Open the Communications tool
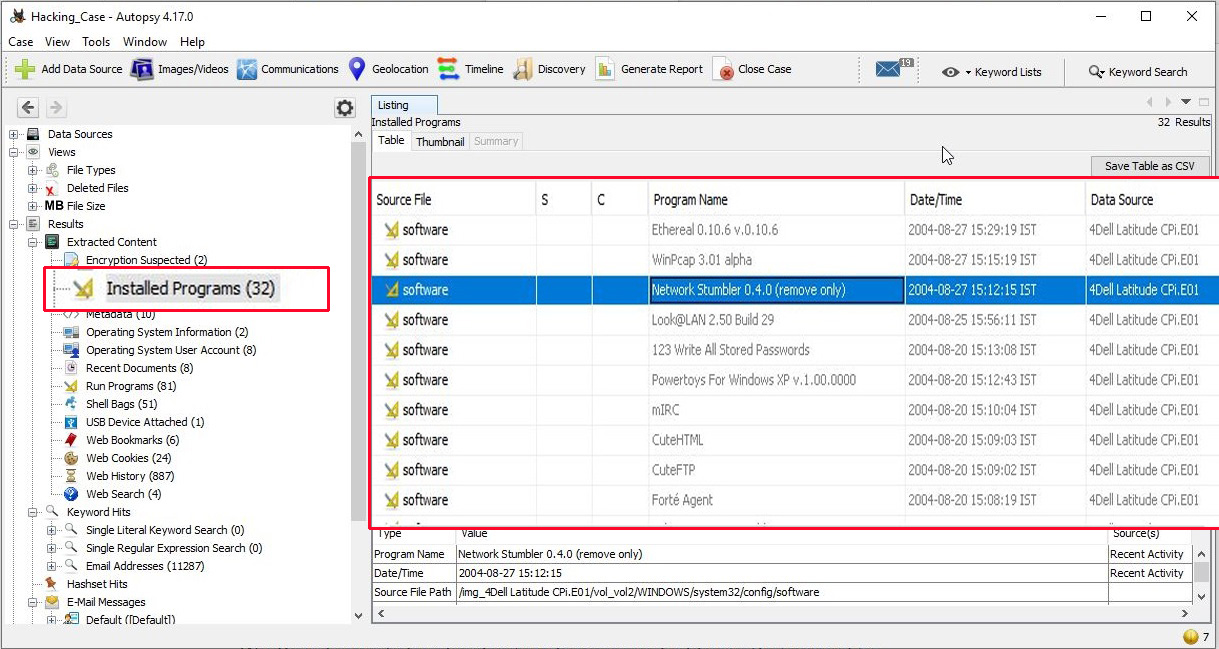The image size is (1219, 649). (x=288, y=69)
